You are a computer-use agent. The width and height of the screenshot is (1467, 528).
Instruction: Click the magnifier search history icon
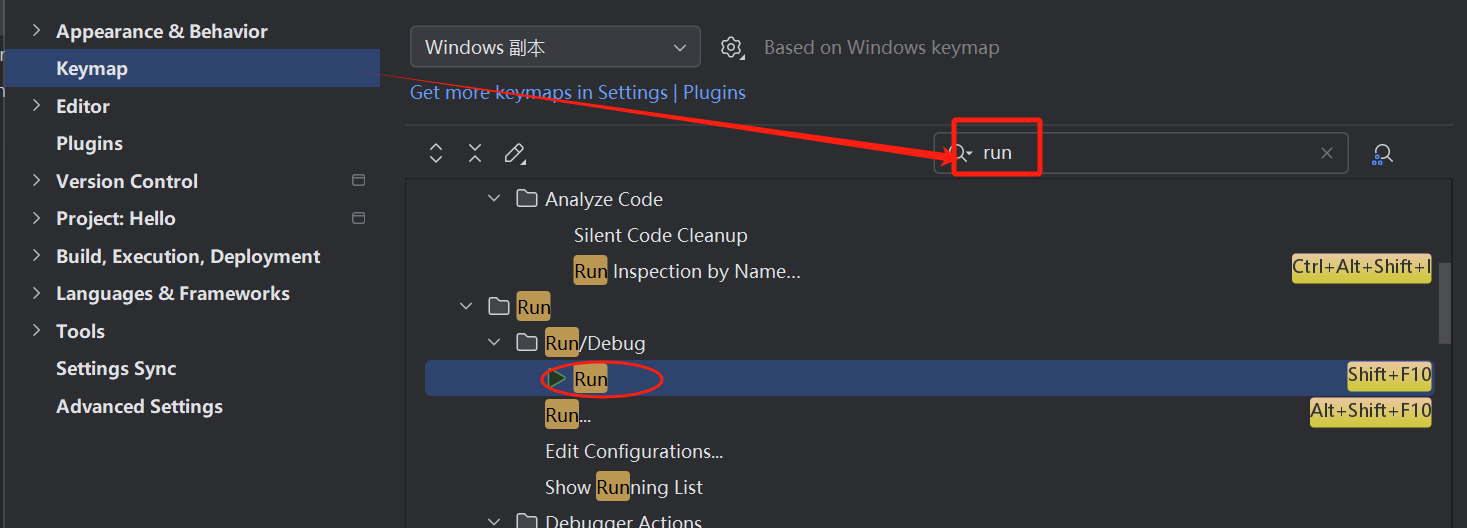click(x=960, y=153)
